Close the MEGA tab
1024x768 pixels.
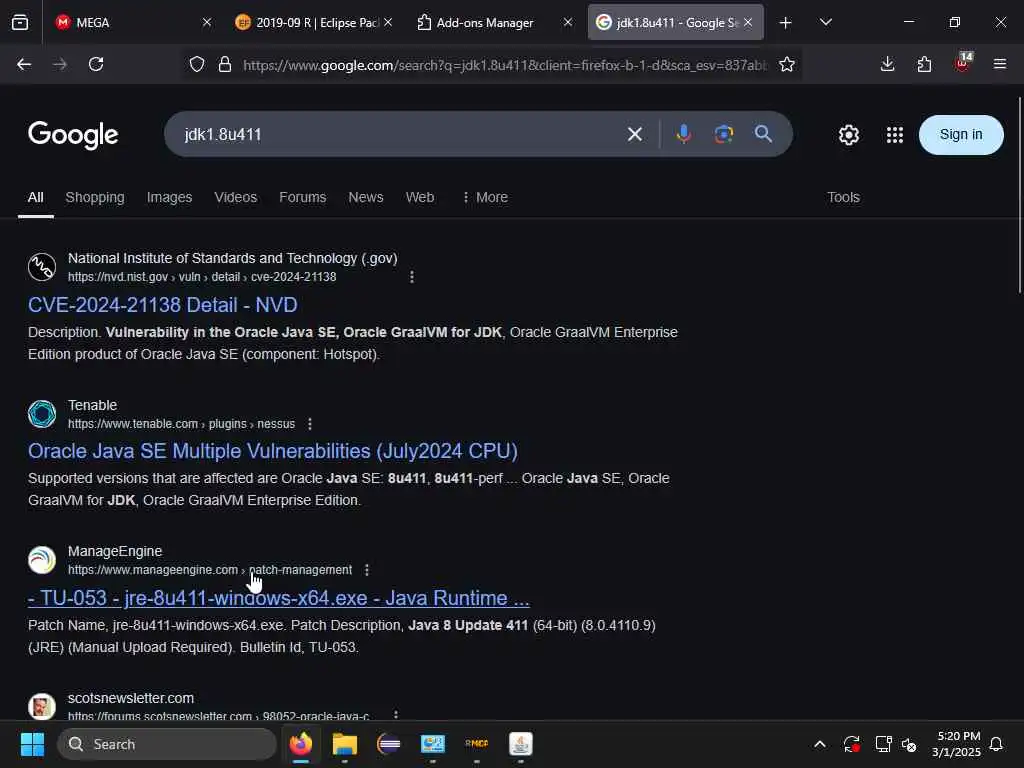(x=206, y=22)
